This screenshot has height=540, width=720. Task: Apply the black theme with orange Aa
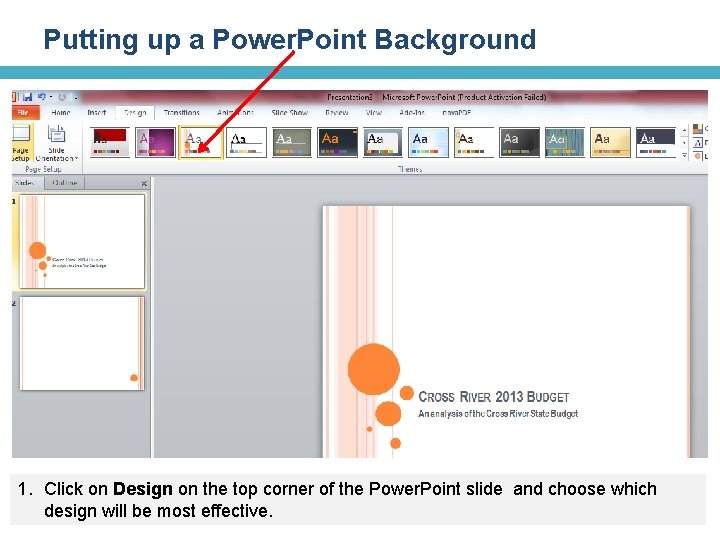[x=338, y=142]
